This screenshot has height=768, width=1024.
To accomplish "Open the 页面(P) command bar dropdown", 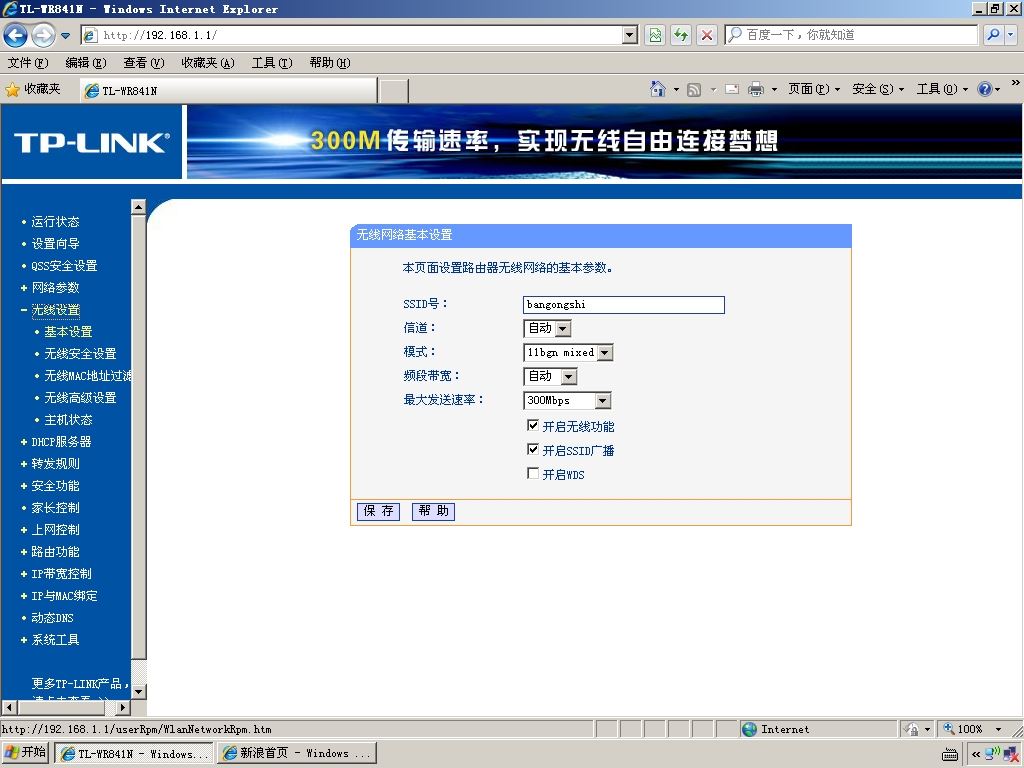I will [814, 89].
